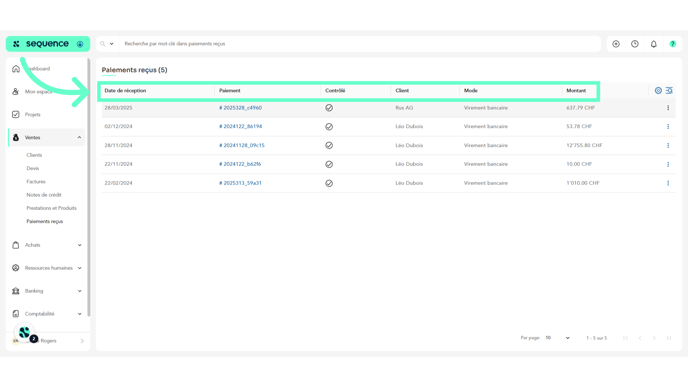Click the round Sequence assistant badge
Image resolution: width=688 pixels, height=387 pixels.
[25, 333]
